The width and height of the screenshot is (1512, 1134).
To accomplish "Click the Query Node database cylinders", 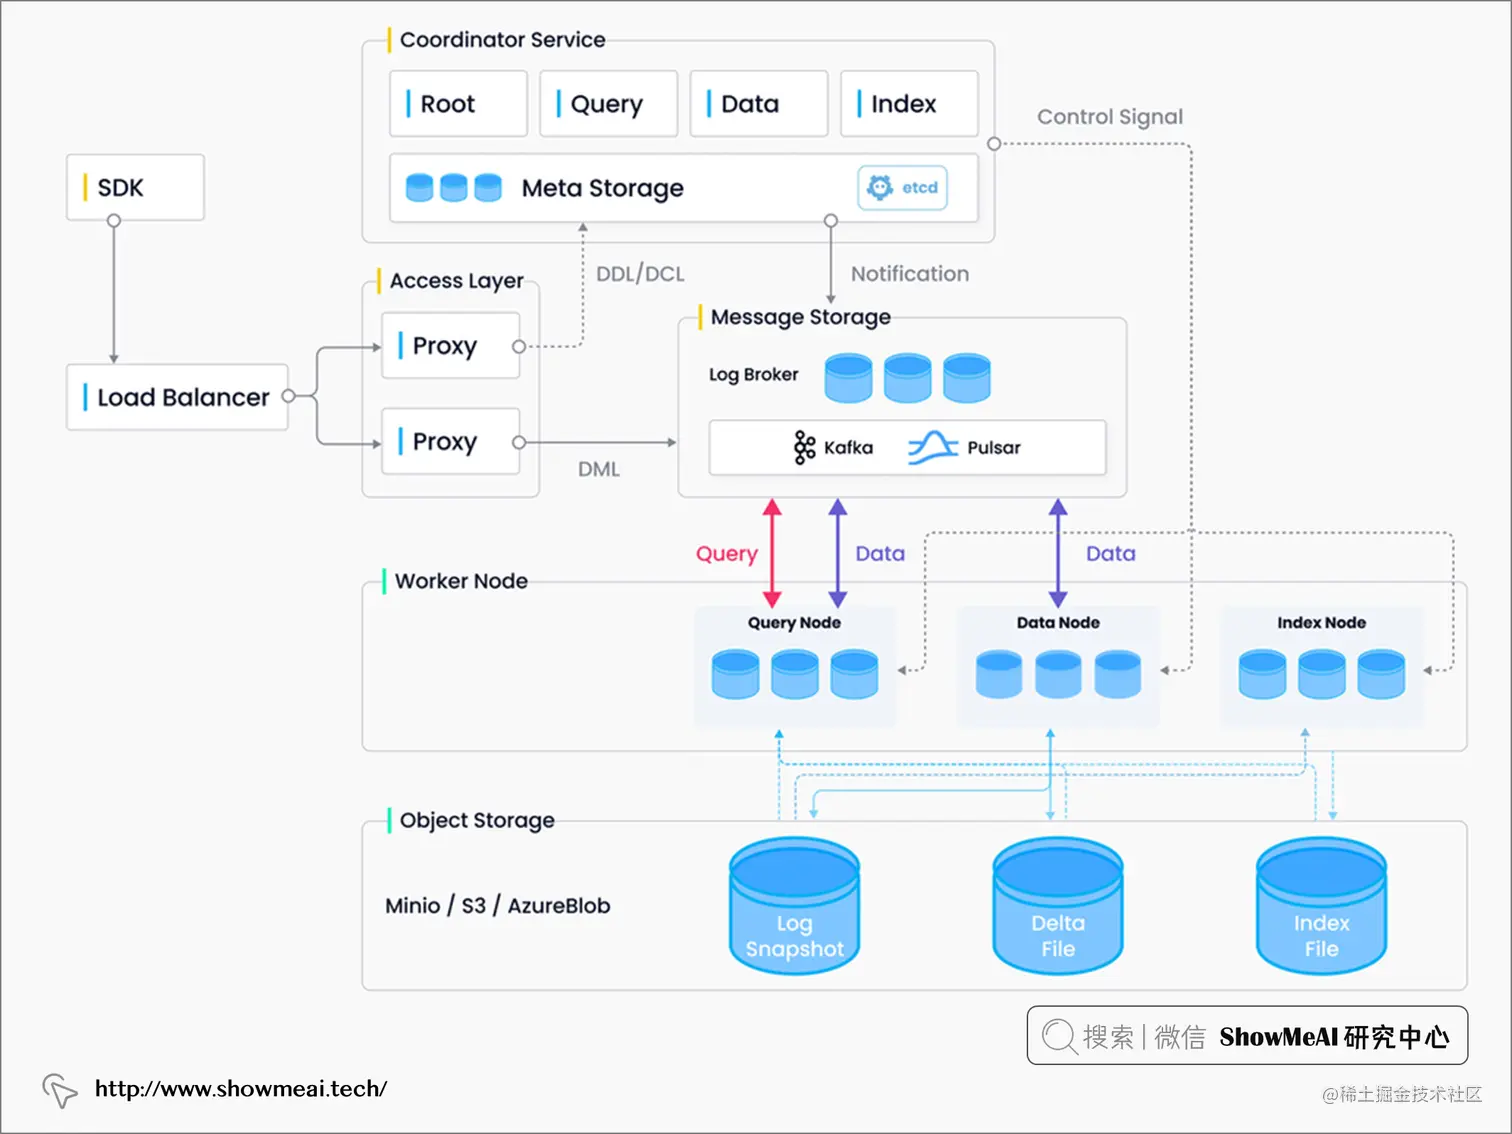I will pos(795,674).
